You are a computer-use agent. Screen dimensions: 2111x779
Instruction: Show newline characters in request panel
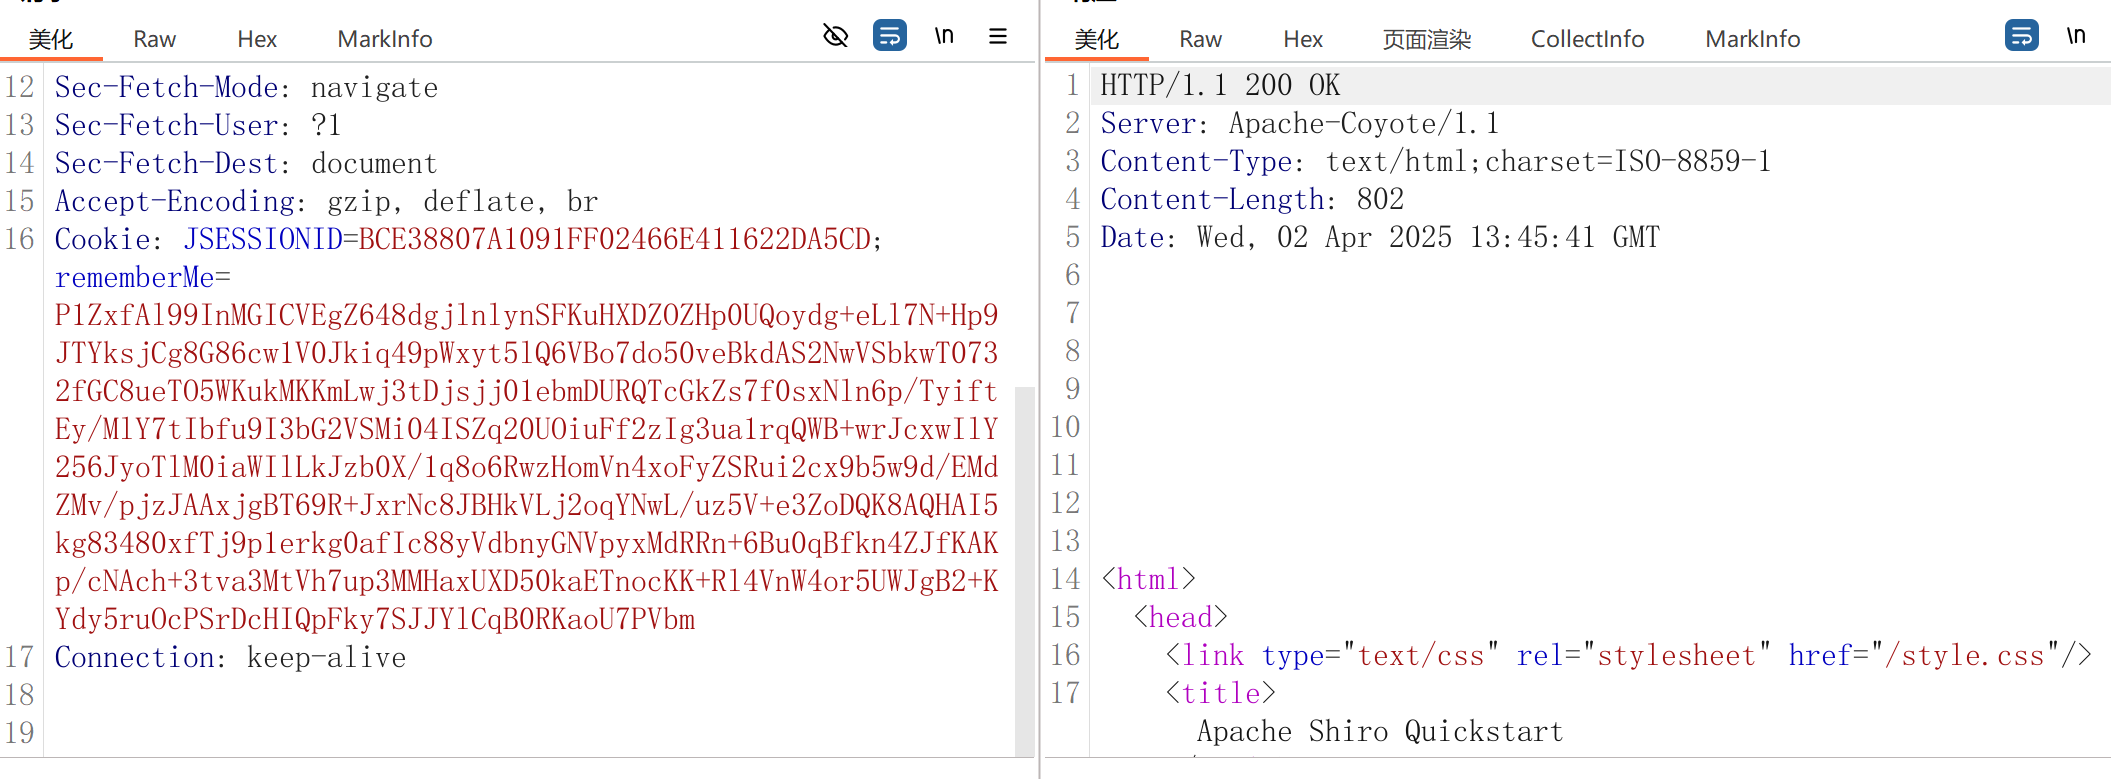(944, 37)
